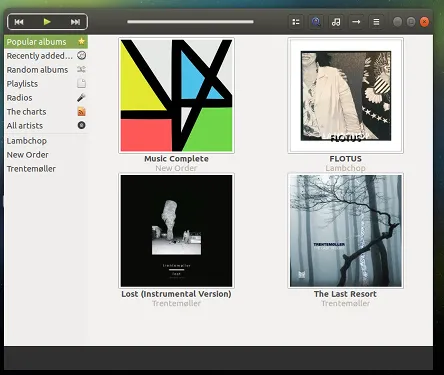Open The Last Resort album cover
This screenshot has height=375, width=444.
pos(346,231)
